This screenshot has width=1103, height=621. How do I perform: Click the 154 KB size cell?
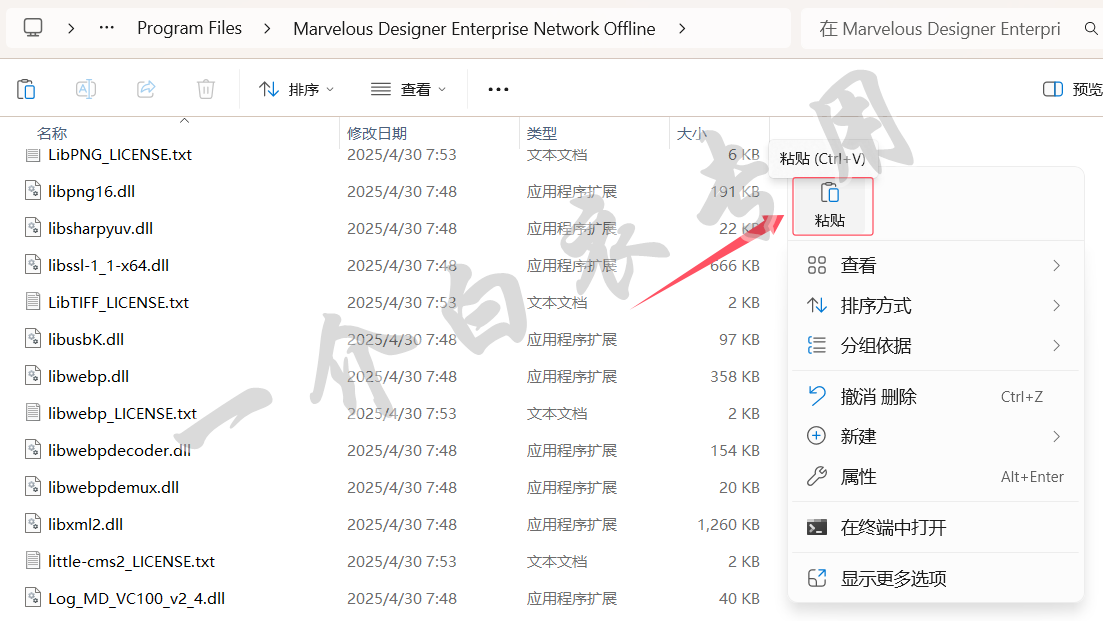point(734,451)
